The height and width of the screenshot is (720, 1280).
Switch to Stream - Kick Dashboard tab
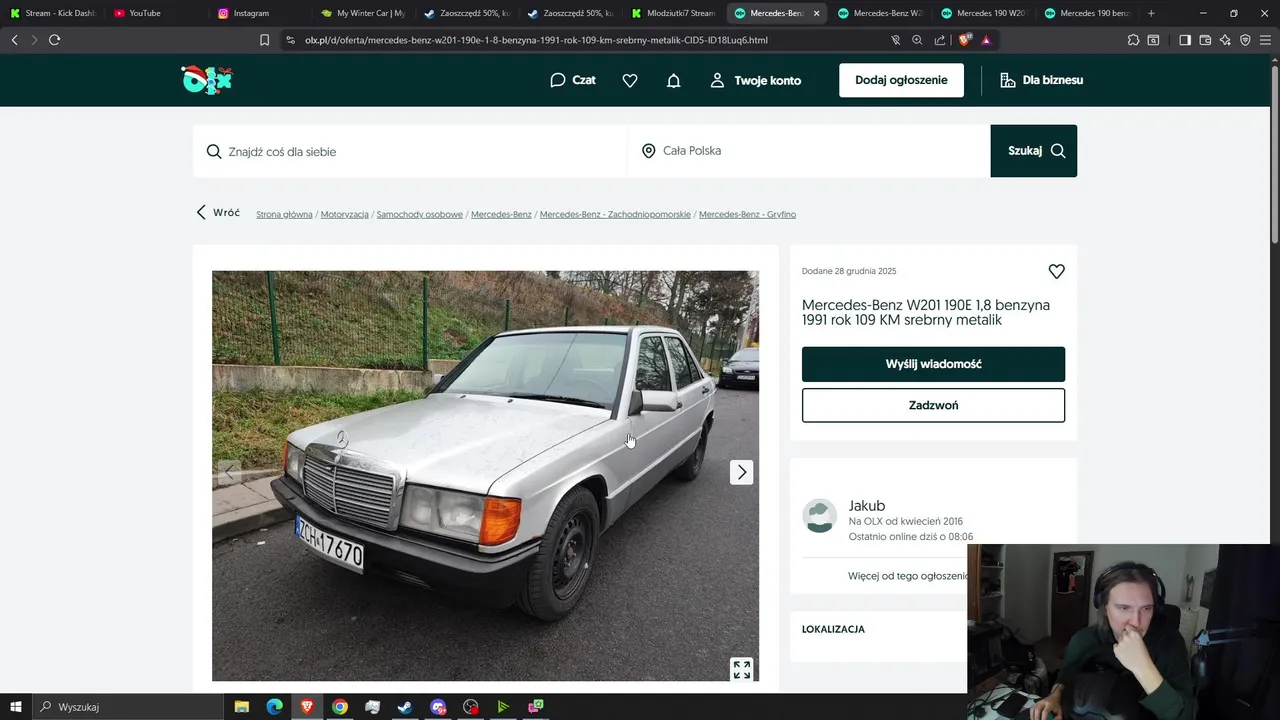coord(51,13)
